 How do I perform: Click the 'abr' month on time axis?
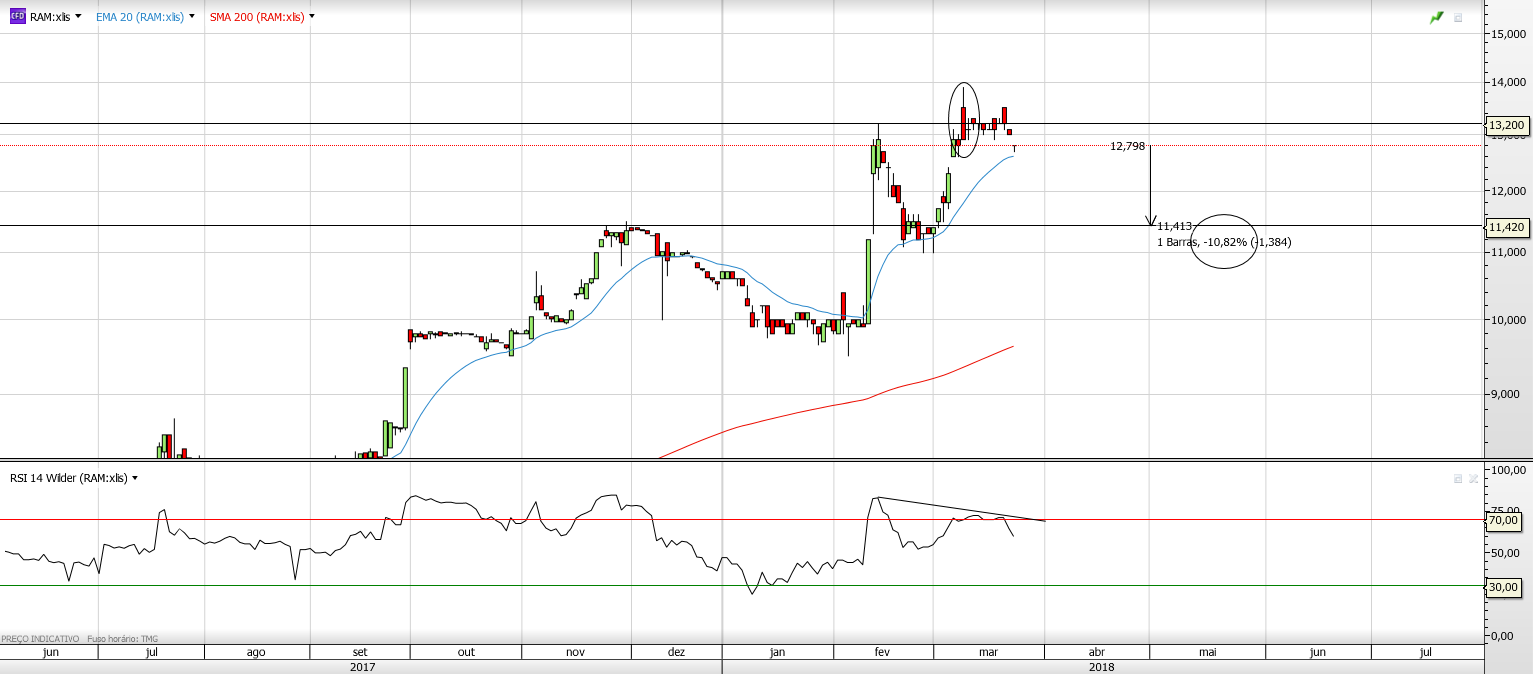coord(1097,652)
